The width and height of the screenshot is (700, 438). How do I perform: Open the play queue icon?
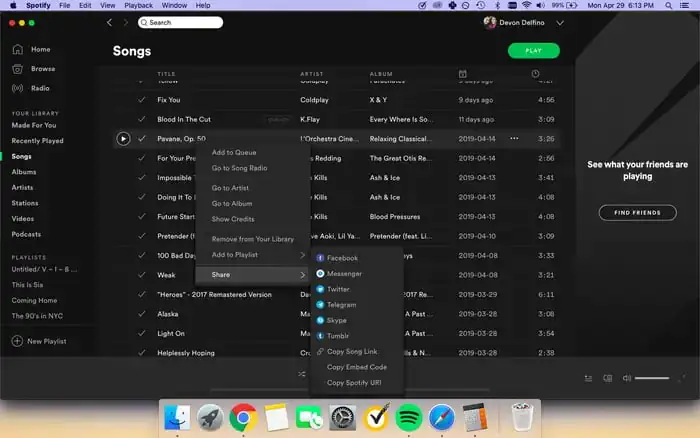coord(589,378)
